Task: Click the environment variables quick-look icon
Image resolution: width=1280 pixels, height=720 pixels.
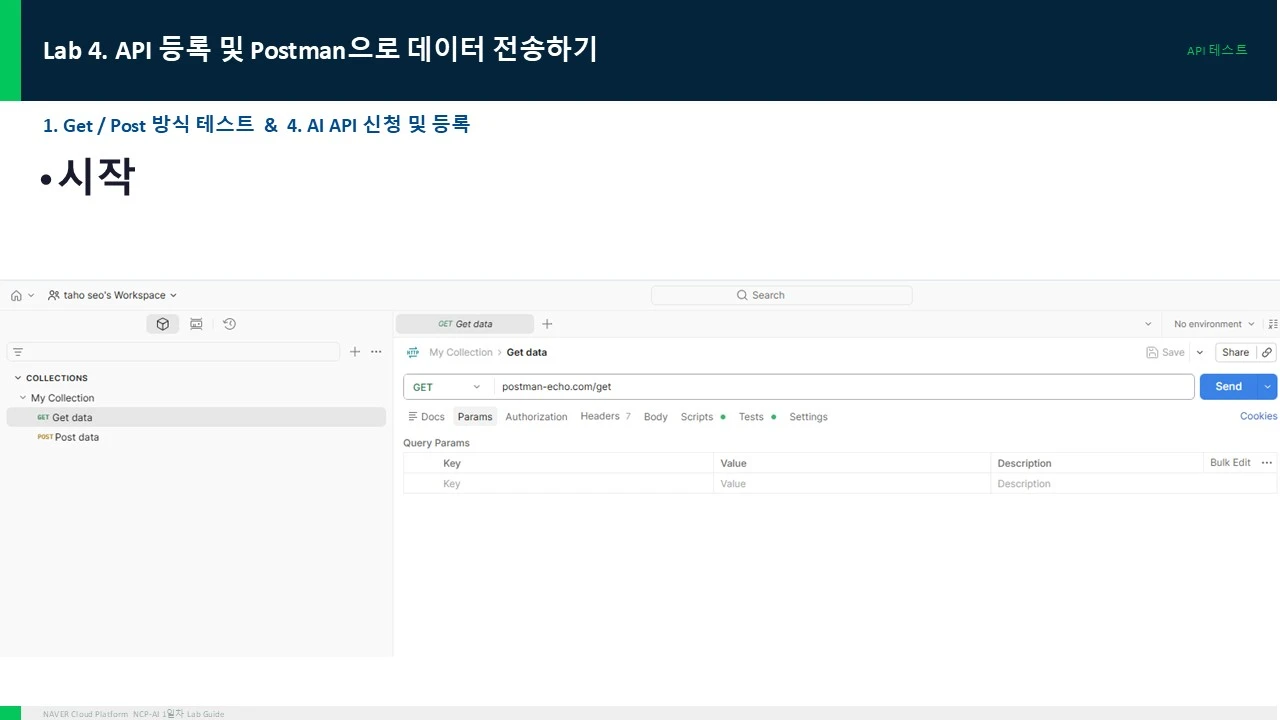Action: 1273,324
